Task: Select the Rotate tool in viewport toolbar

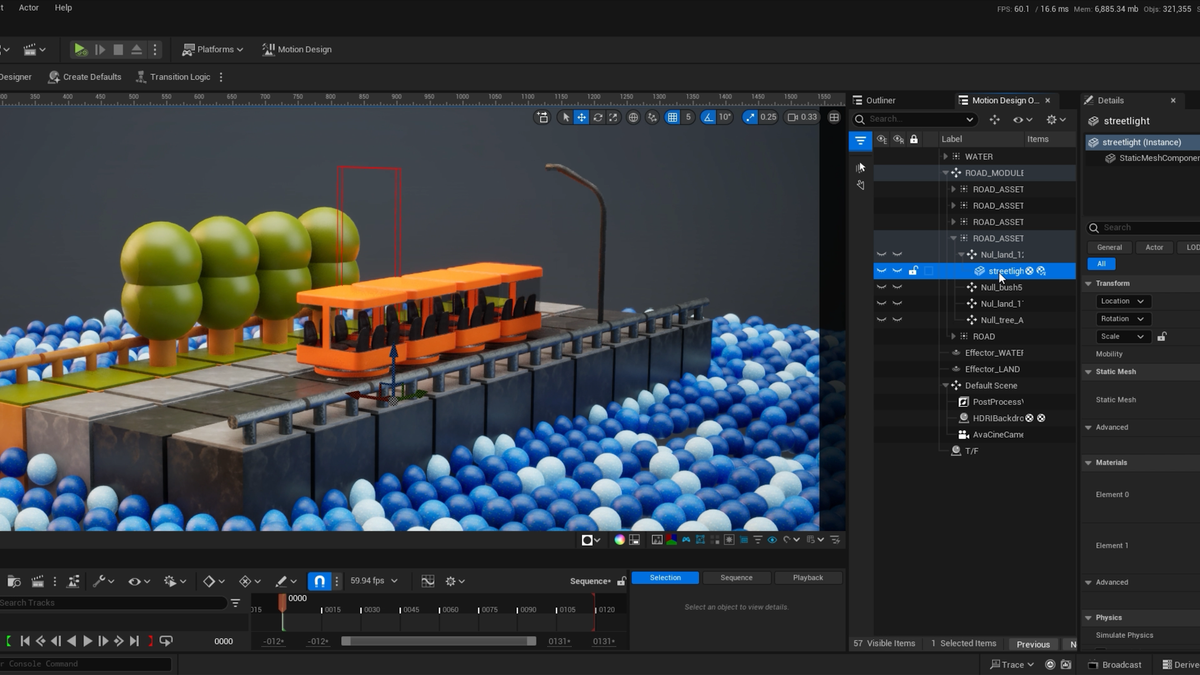Action: (597, 117)
